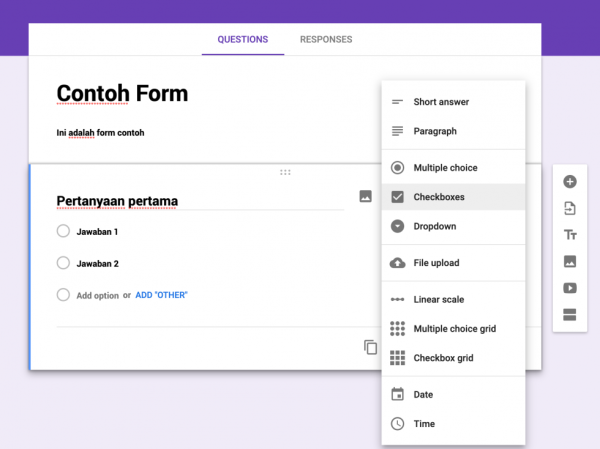
Task: Choose Multiple choice question type
Action: tap(453, 168)
